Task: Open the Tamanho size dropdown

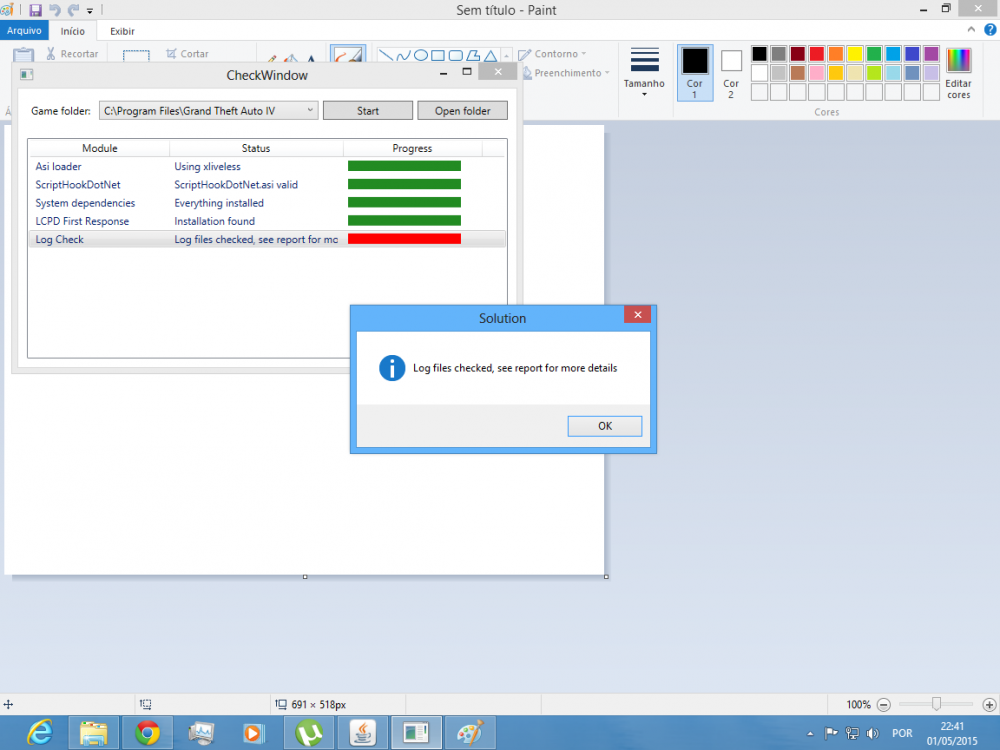Action: [x=644, y=73]
